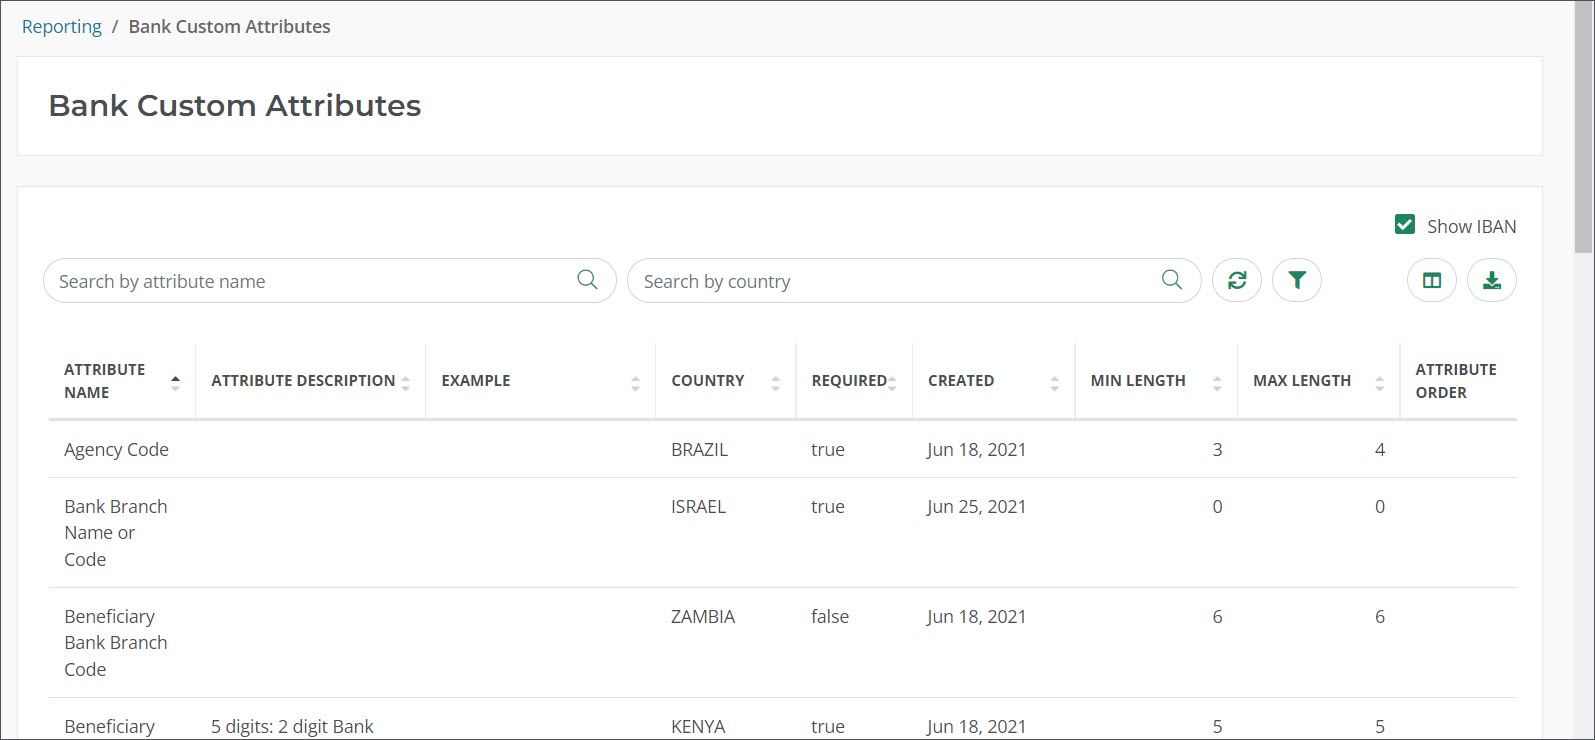The height and width of the screenshot is (740, 1595).
Task: Click the Bank Custom Attributes page heading
Action: tap(235, 106)
